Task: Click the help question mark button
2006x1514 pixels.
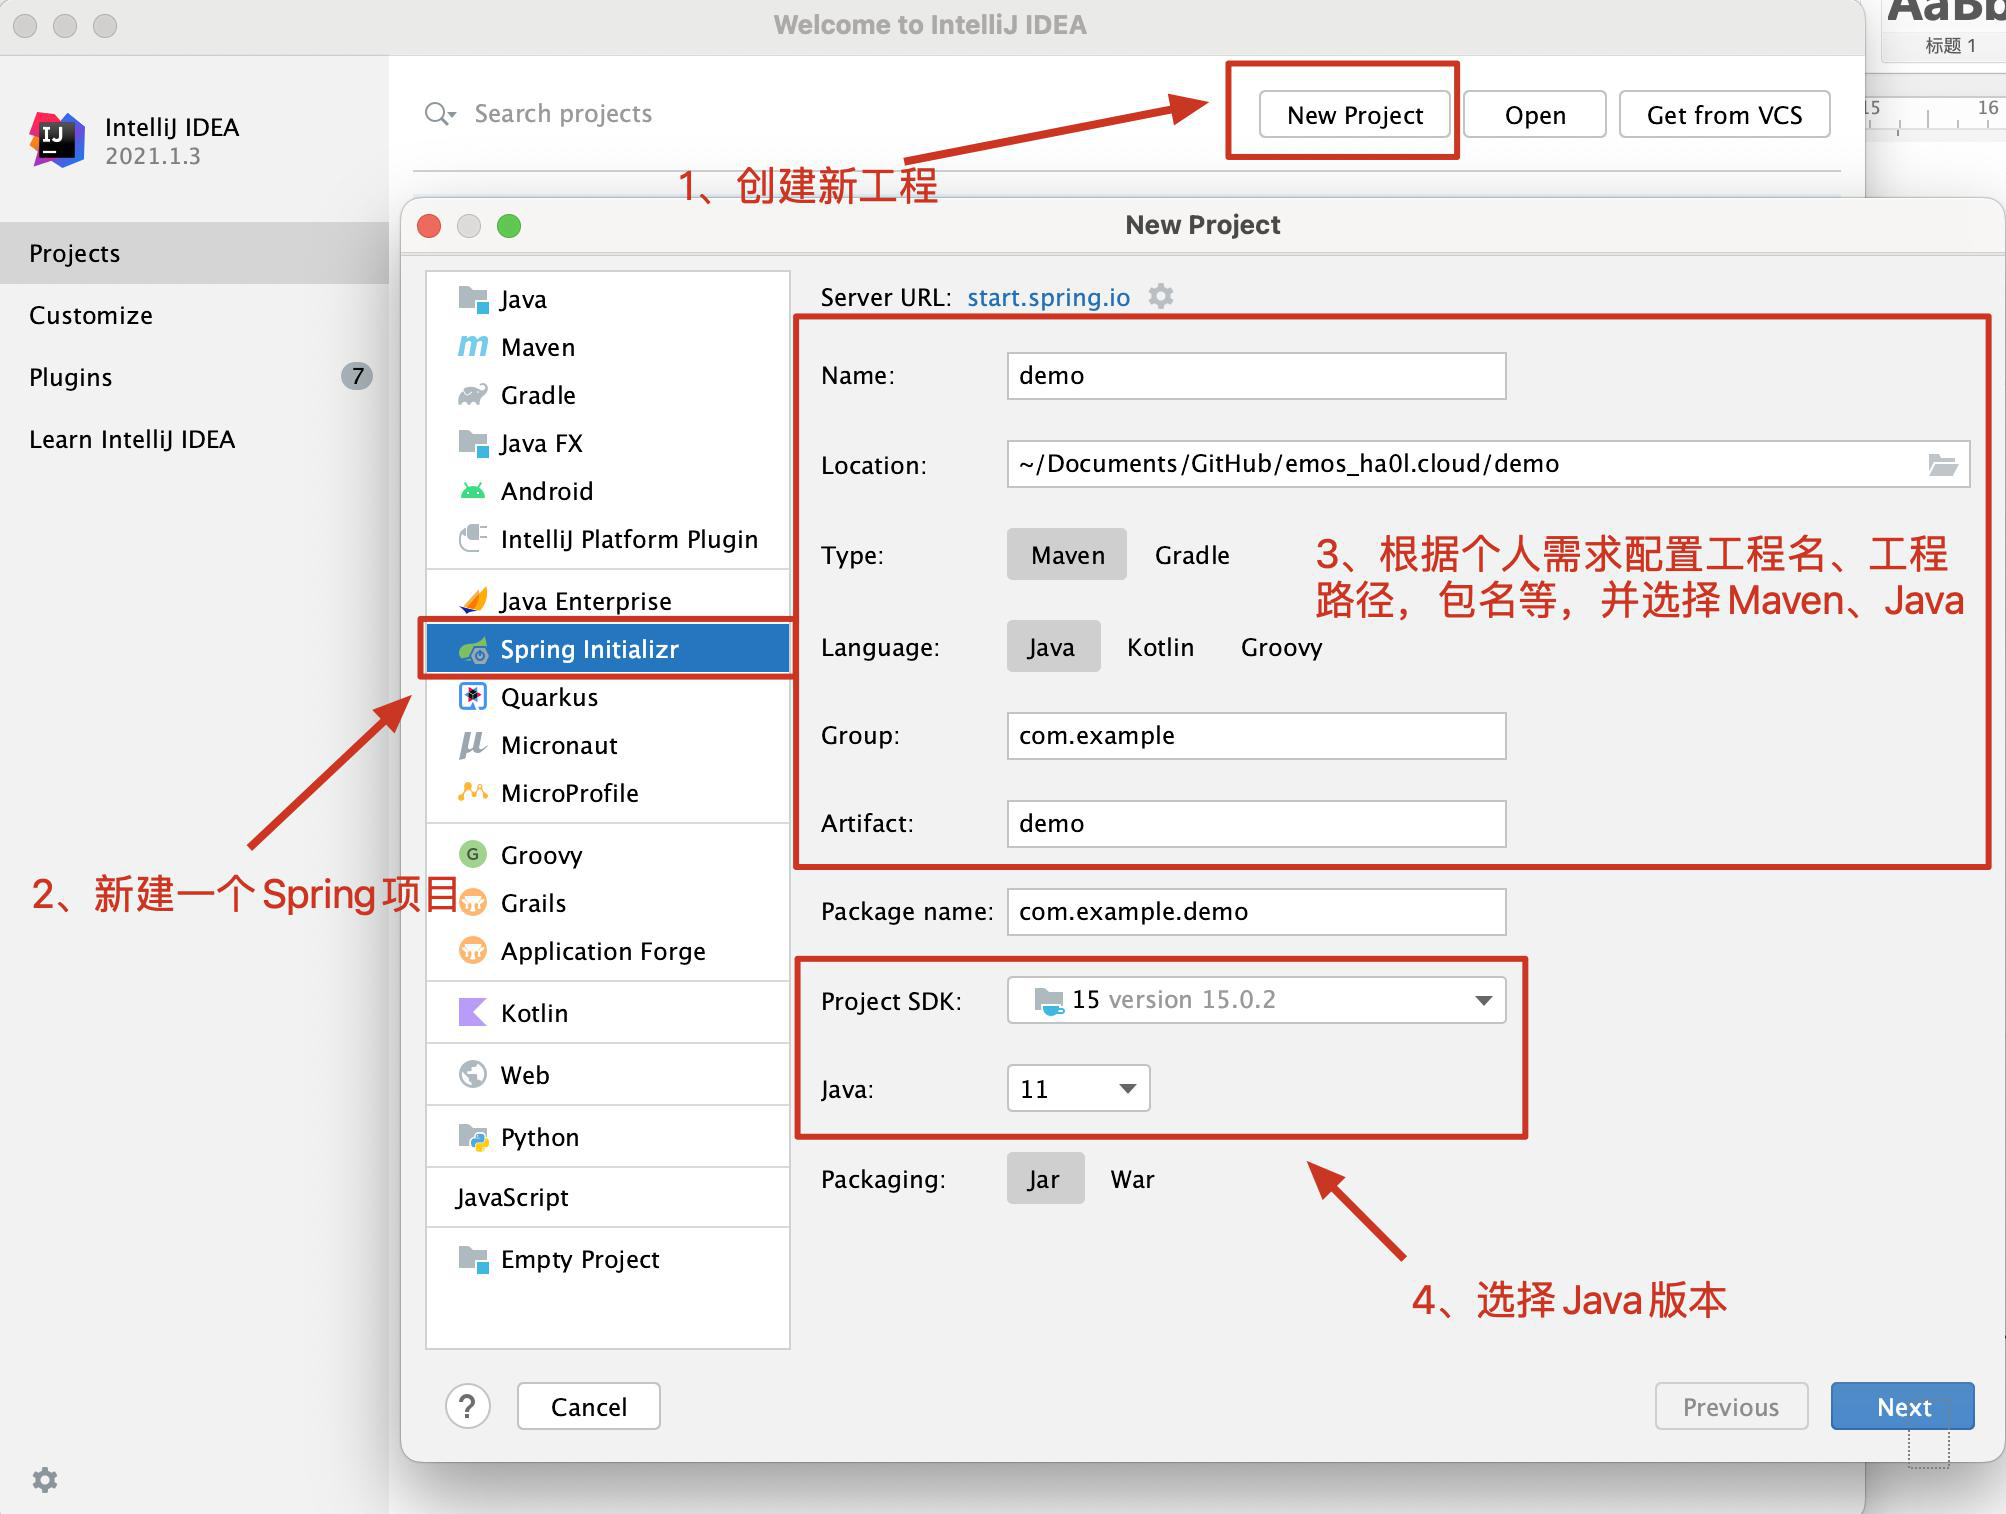Action: pos(467,1406)
